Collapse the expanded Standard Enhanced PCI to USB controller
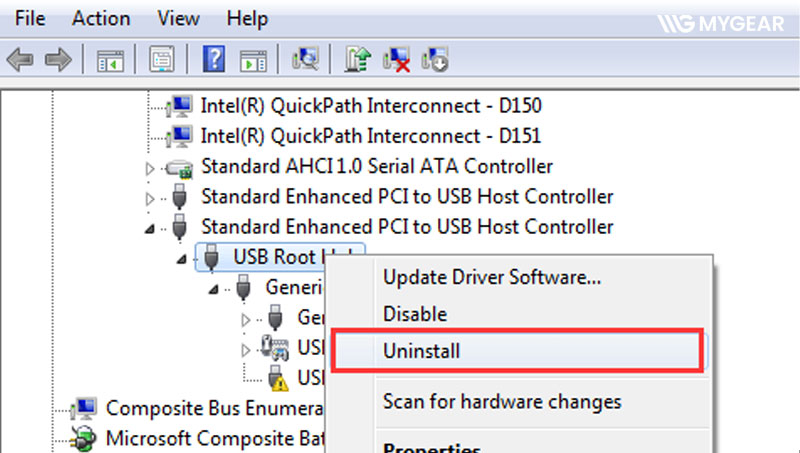 coord(151,228)
